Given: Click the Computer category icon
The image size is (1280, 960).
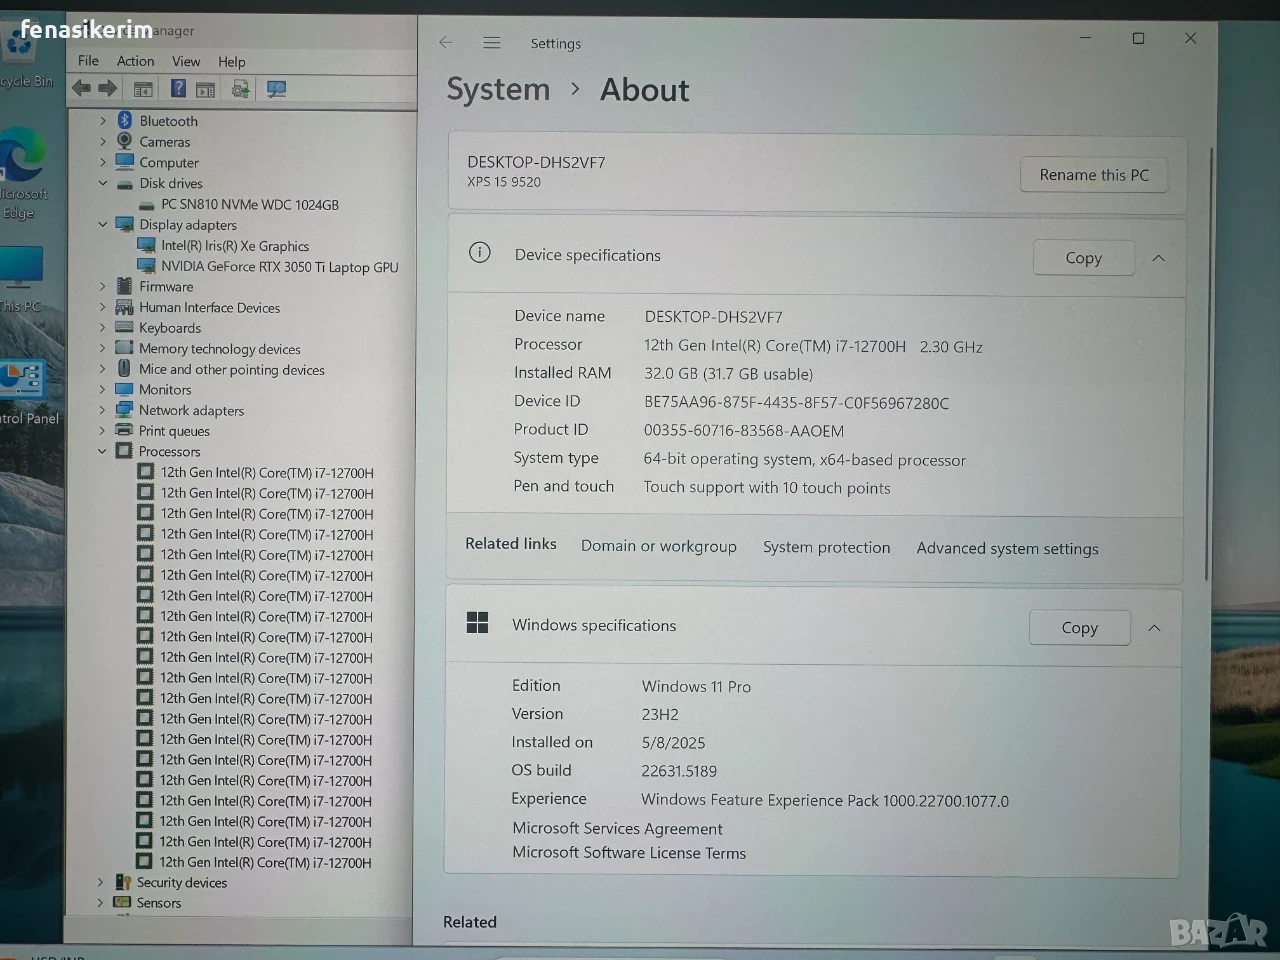Looking at the screenshot, I should 125,162.
